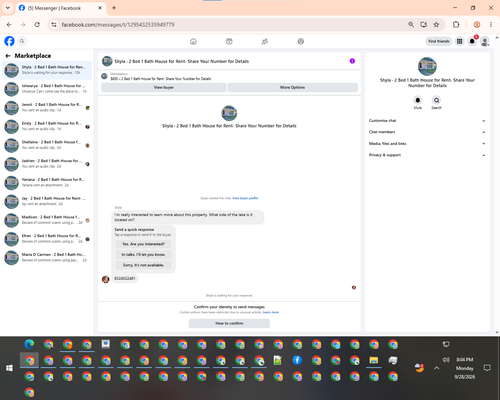The image size is (500, 400).
Task: Open the account profile avatar menu
Action: tap(485, 41)
